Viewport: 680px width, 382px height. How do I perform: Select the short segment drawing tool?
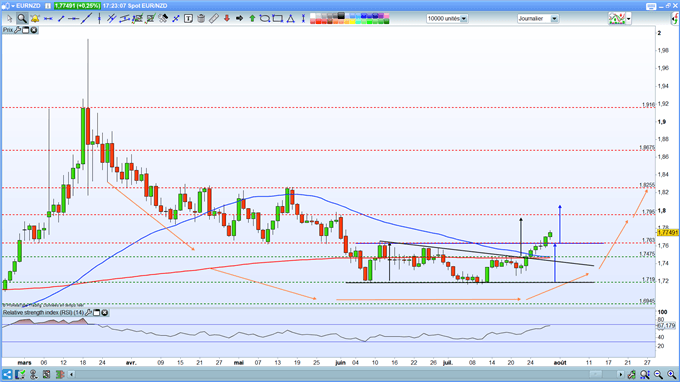[61, 19]
